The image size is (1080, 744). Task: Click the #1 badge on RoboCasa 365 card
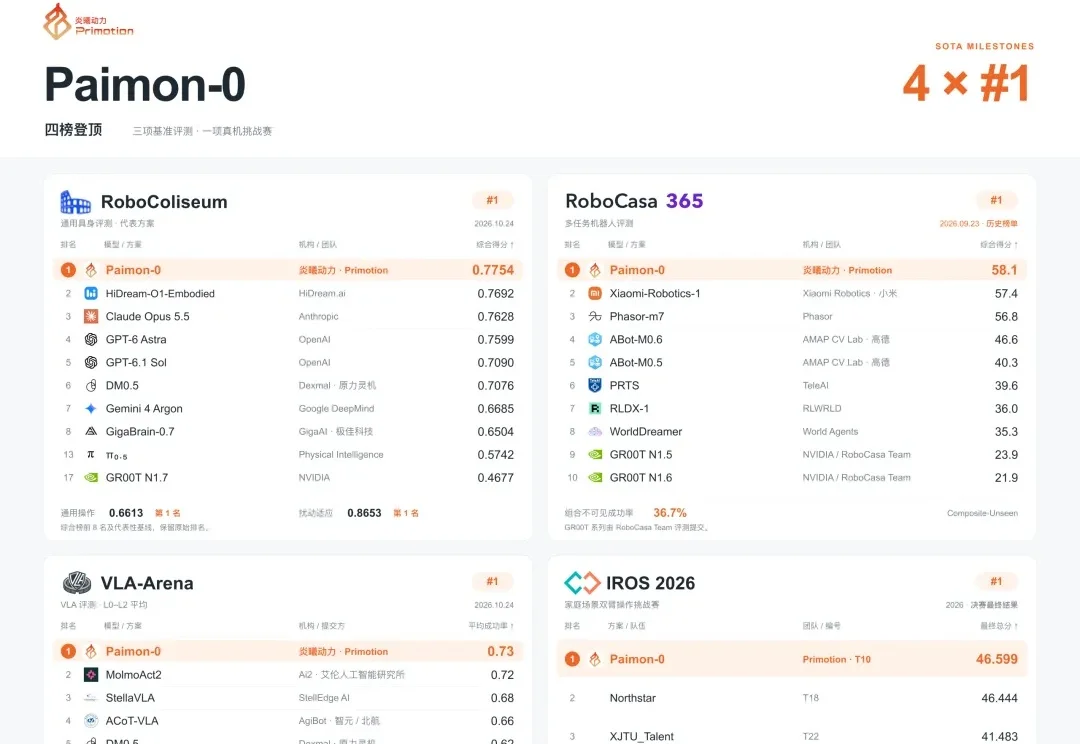tap(997, 200)
